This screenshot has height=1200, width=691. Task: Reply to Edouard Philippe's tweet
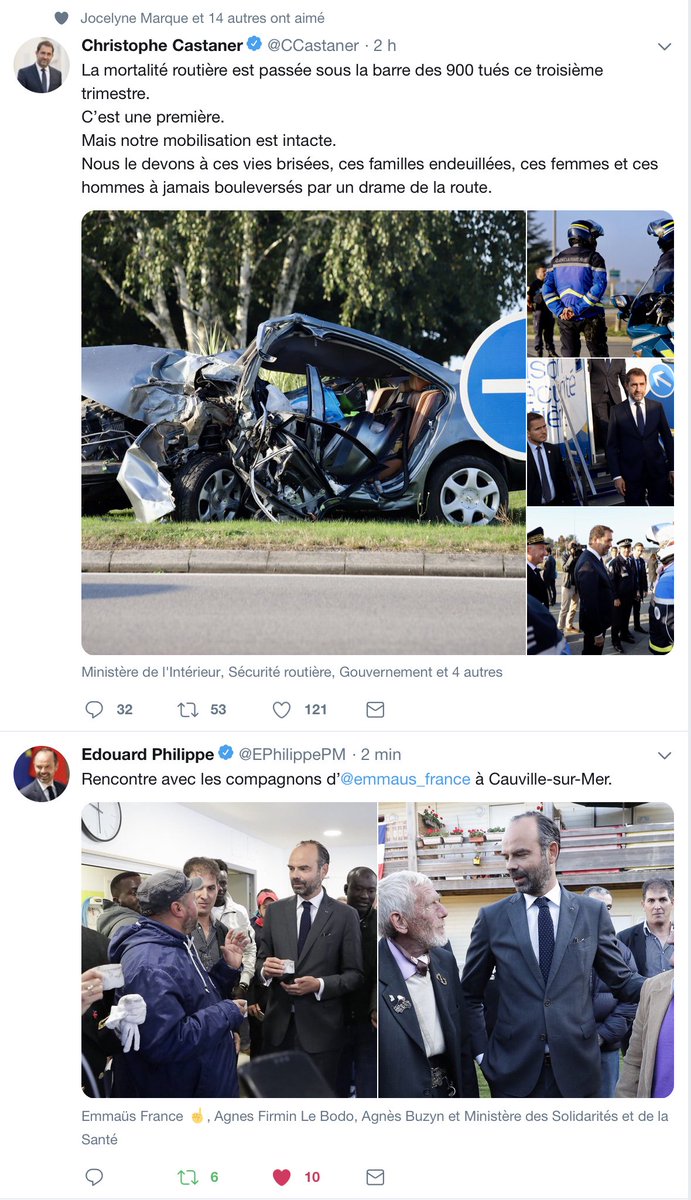pos(94,1177)
